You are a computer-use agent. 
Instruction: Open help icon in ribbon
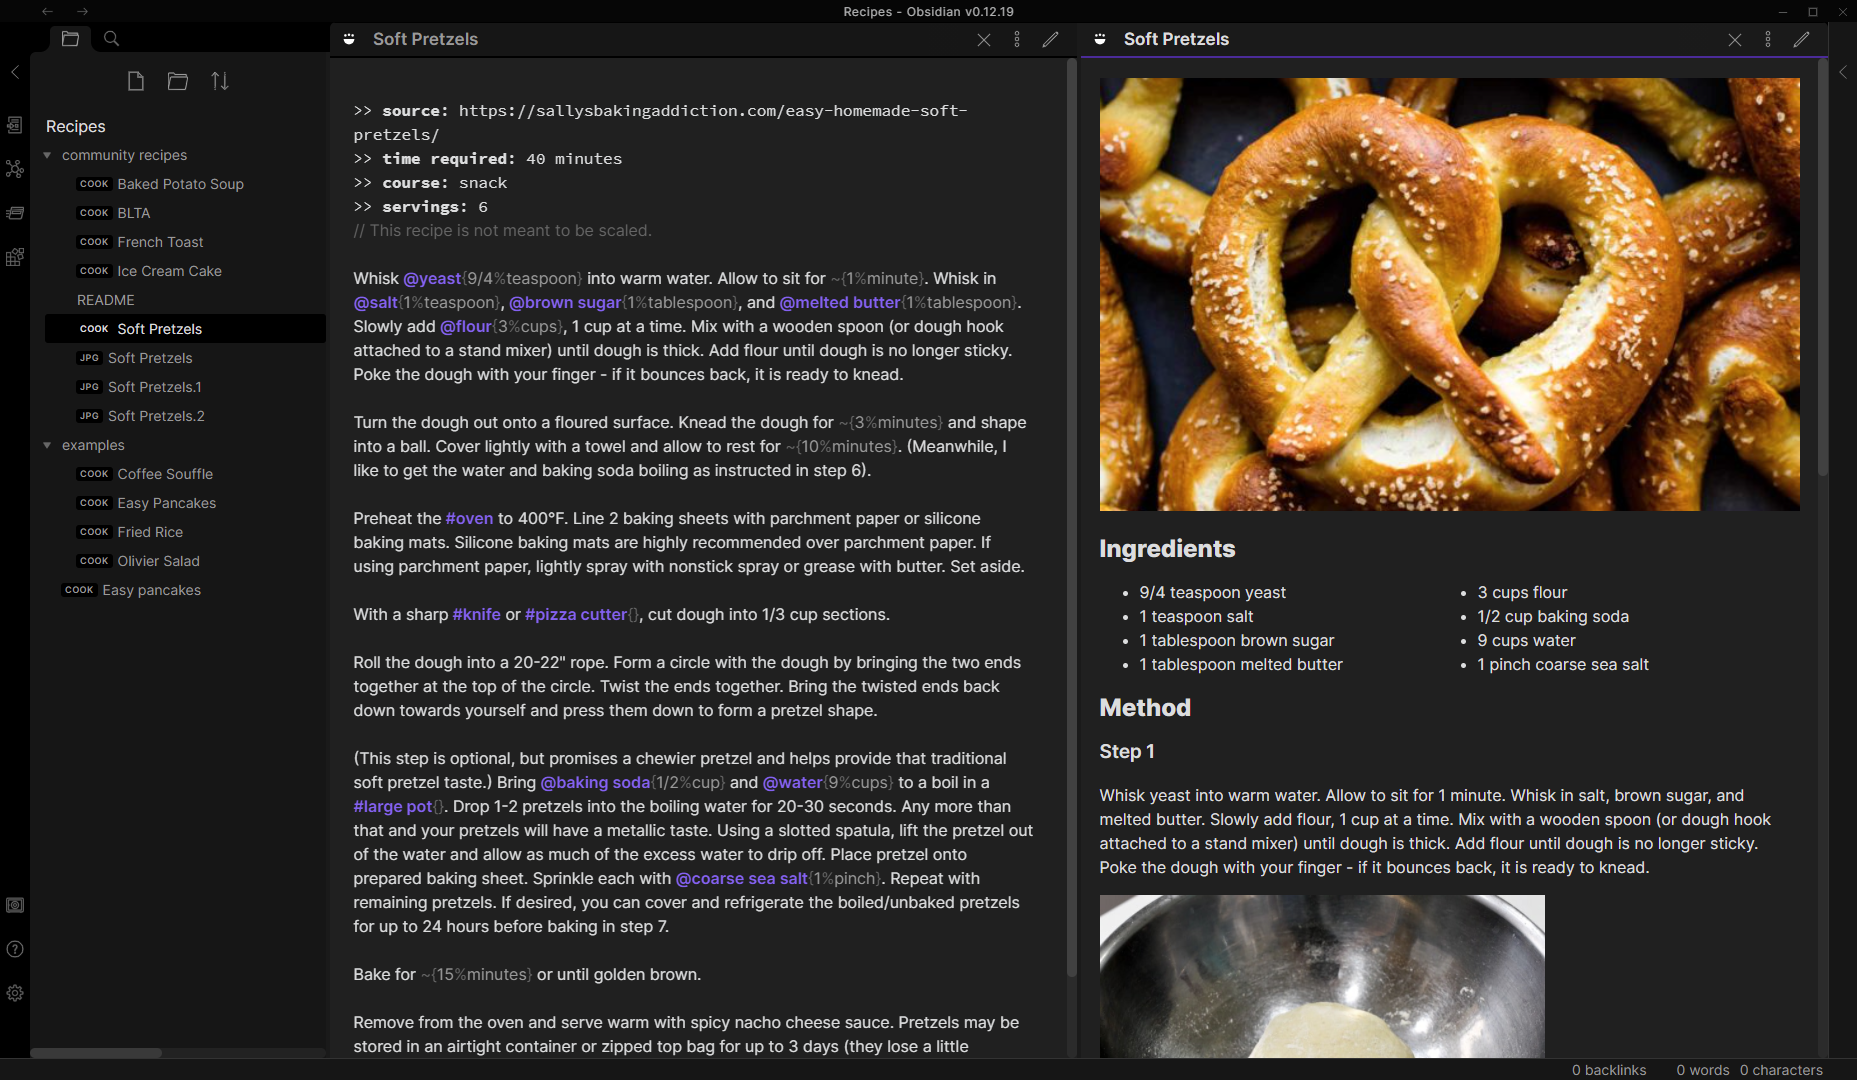[15, 949]
